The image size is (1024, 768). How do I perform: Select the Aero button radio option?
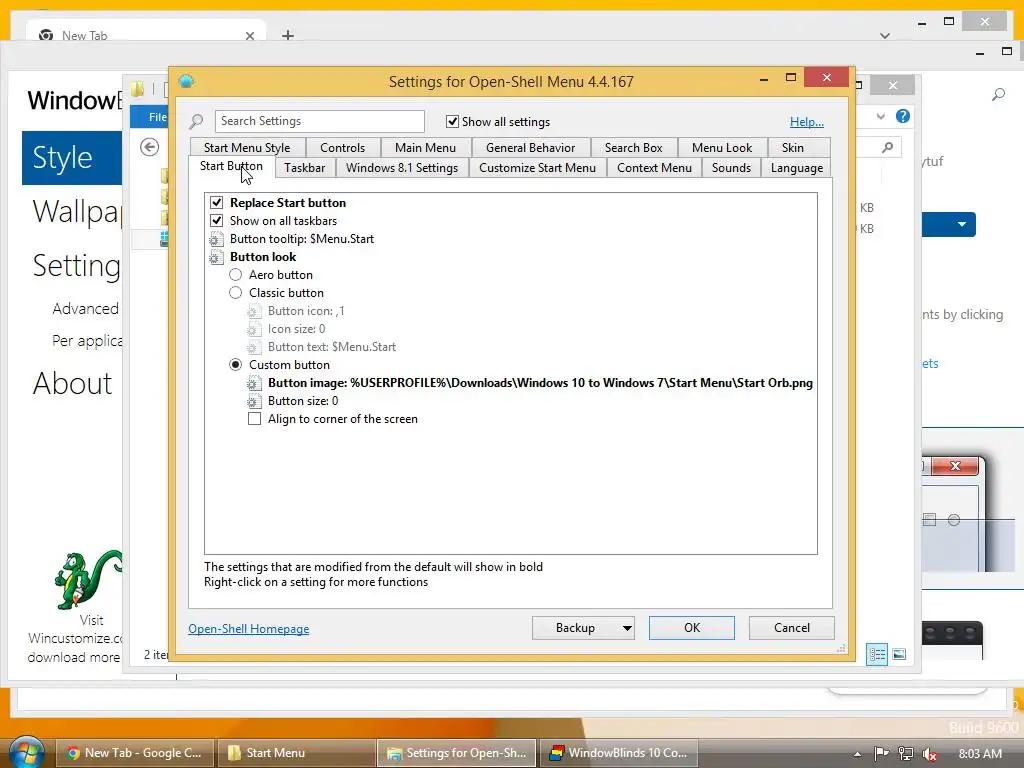[235, 275]
